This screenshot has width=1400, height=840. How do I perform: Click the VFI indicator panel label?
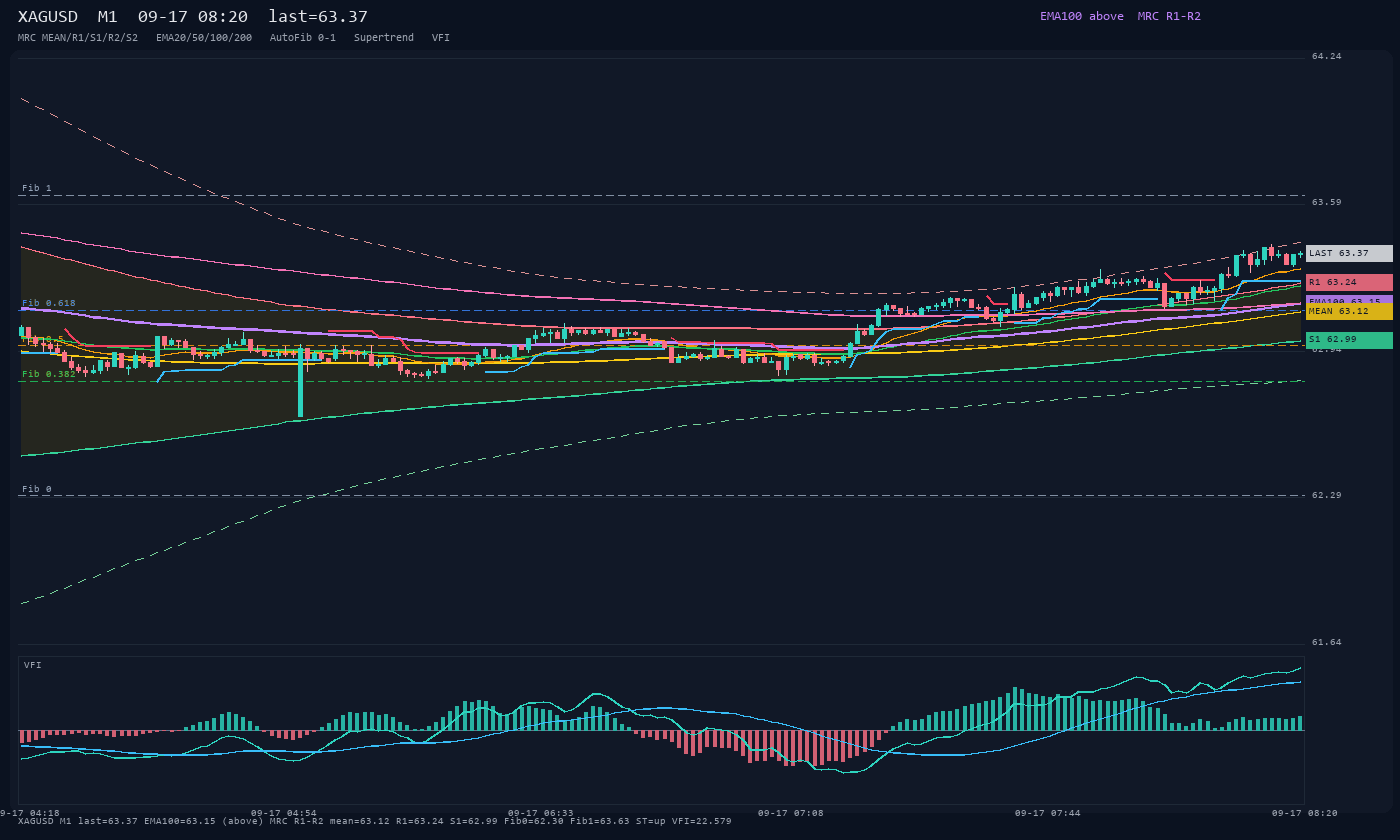pos(33,665)
